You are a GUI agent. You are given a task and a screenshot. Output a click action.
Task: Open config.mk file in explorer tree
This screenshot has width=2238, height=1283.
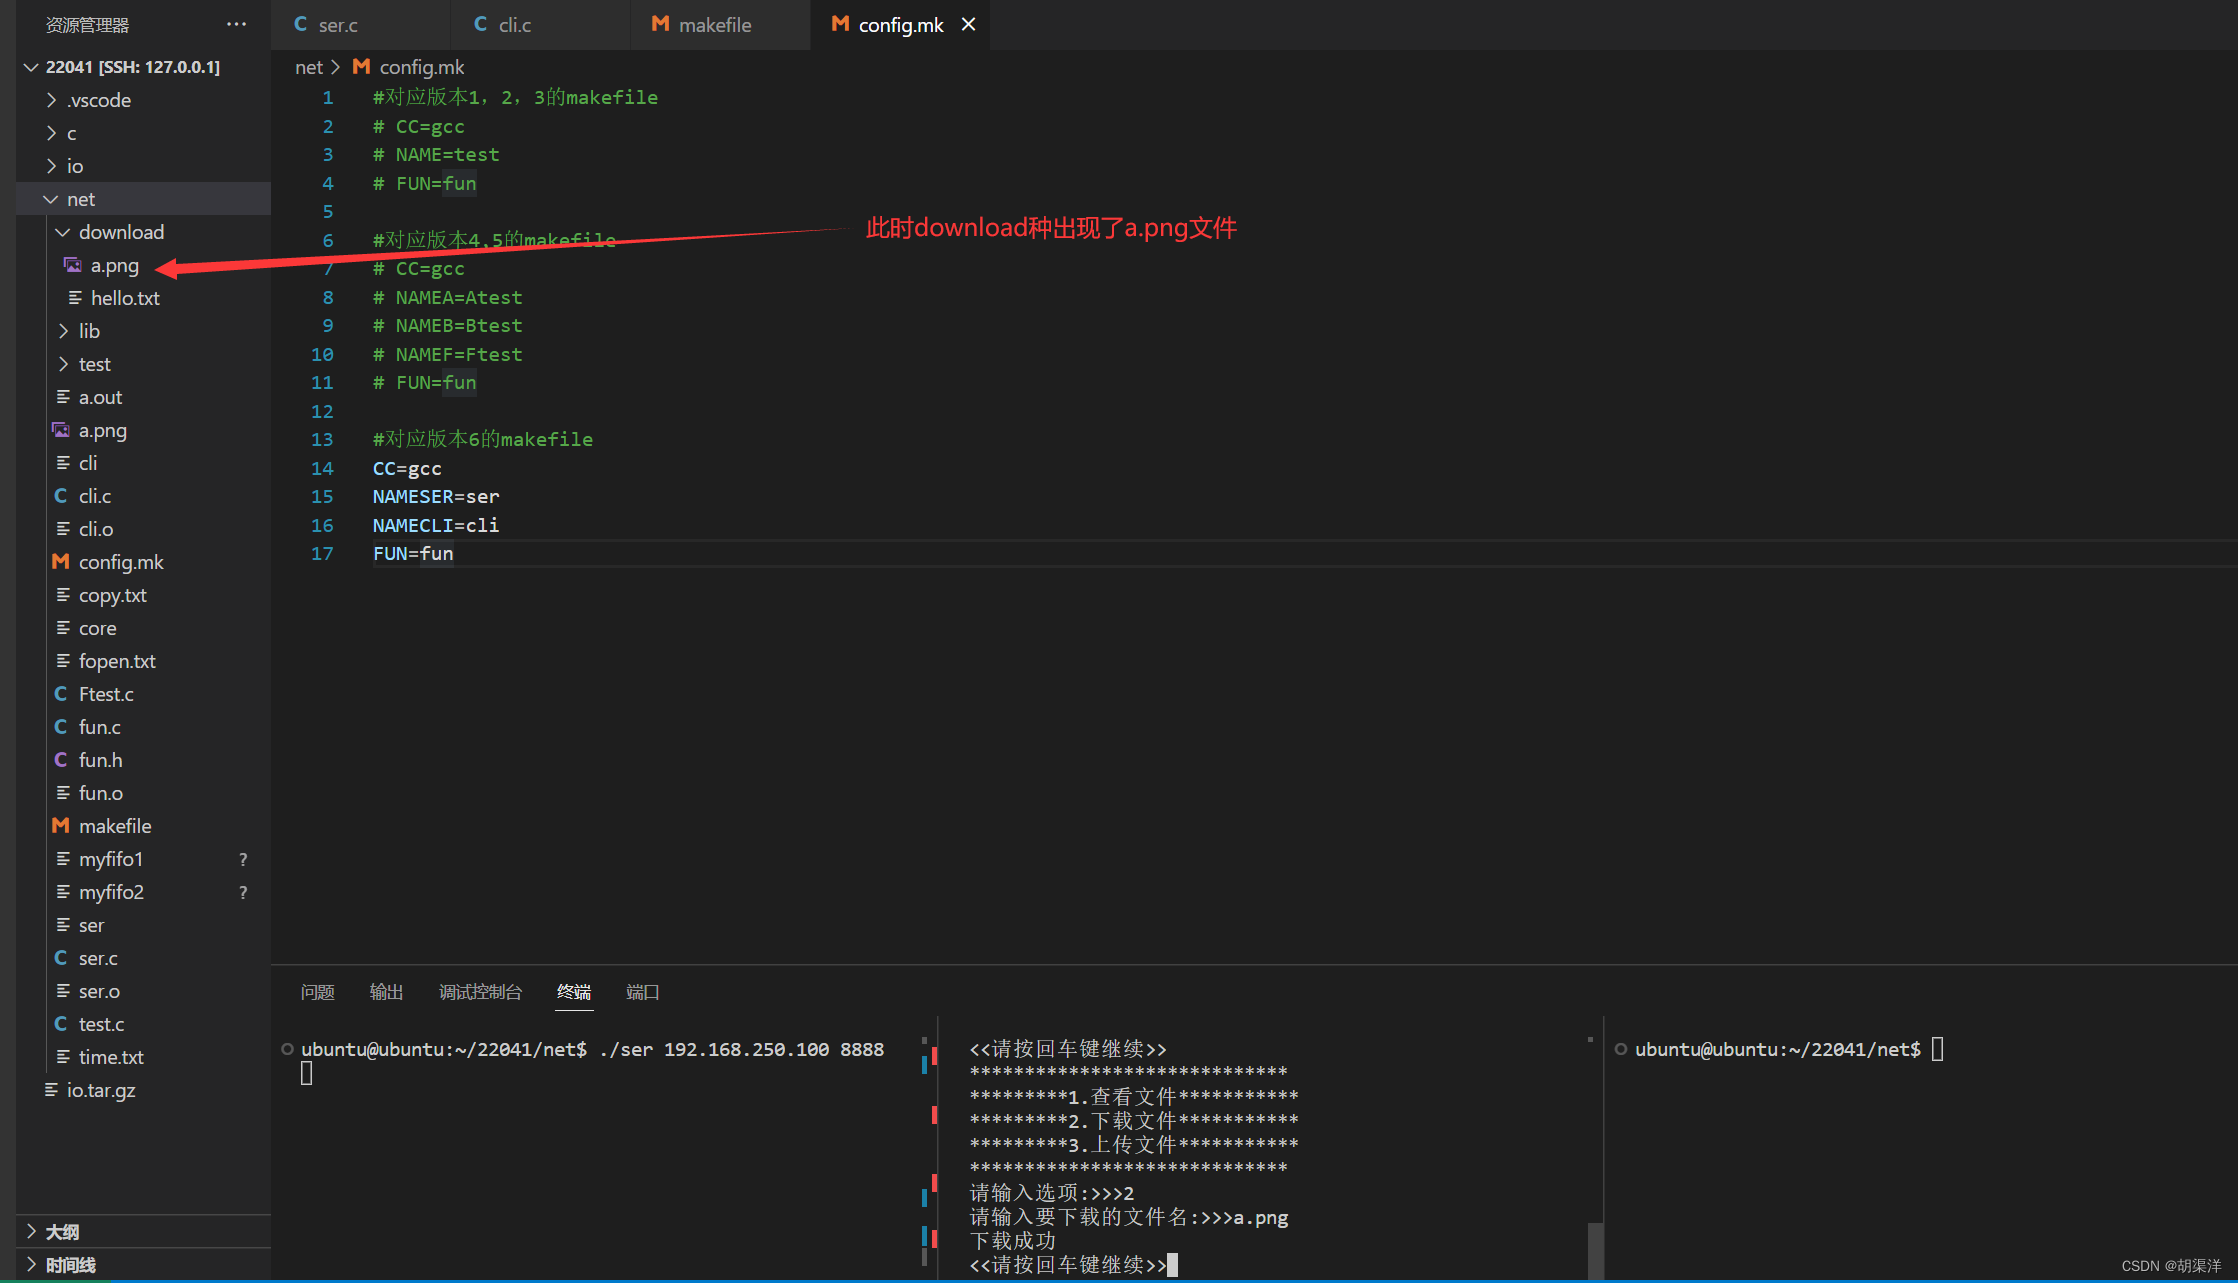(120, 562)
